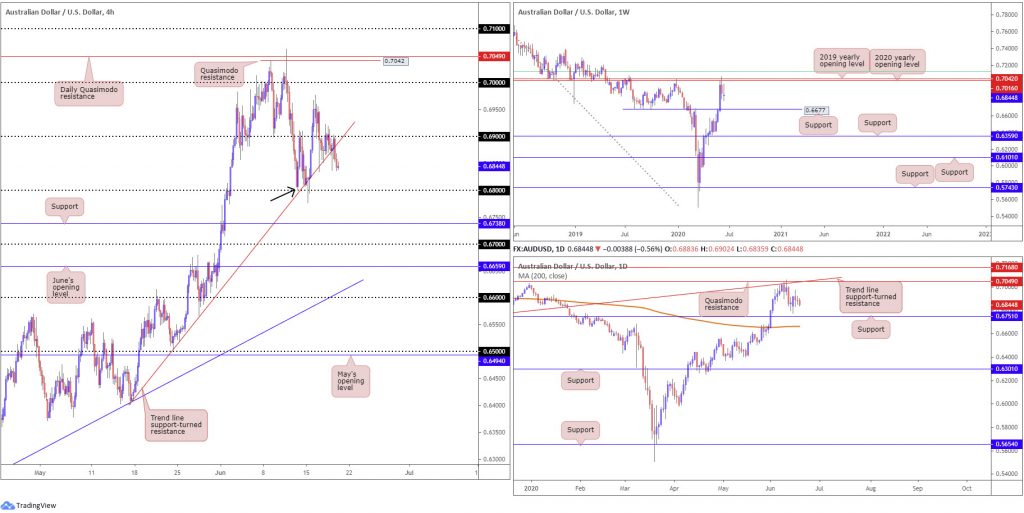The width and height of the screenshot is (1024, 513).
Task: Click the 2019 yearly opening level callout
Action: [841, 61]
